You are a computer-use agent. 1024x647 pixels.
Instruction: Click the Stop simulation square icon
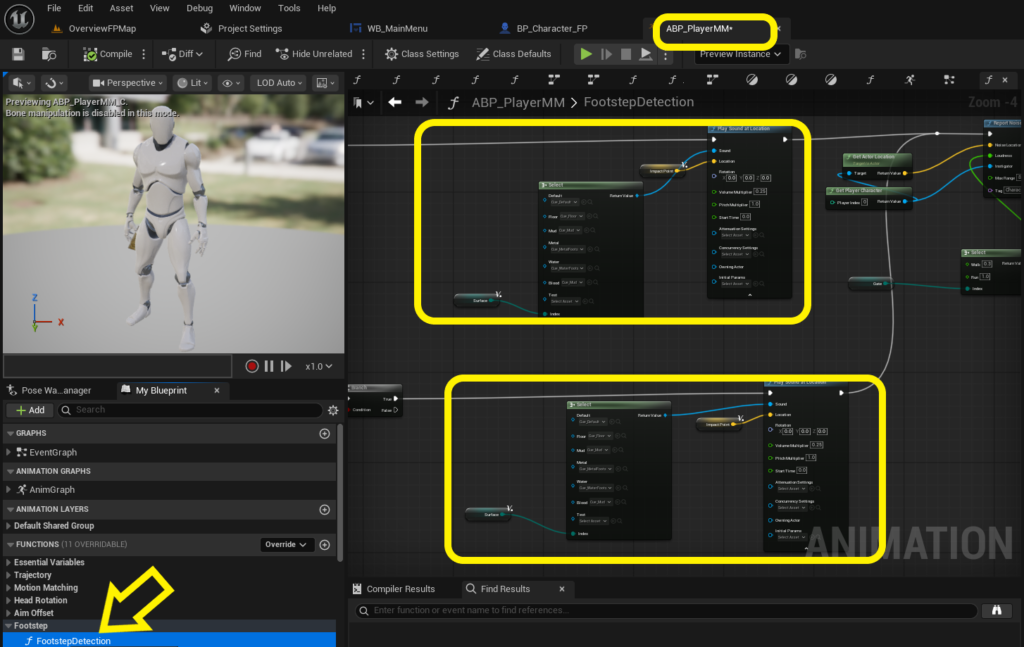click(626, 54)
